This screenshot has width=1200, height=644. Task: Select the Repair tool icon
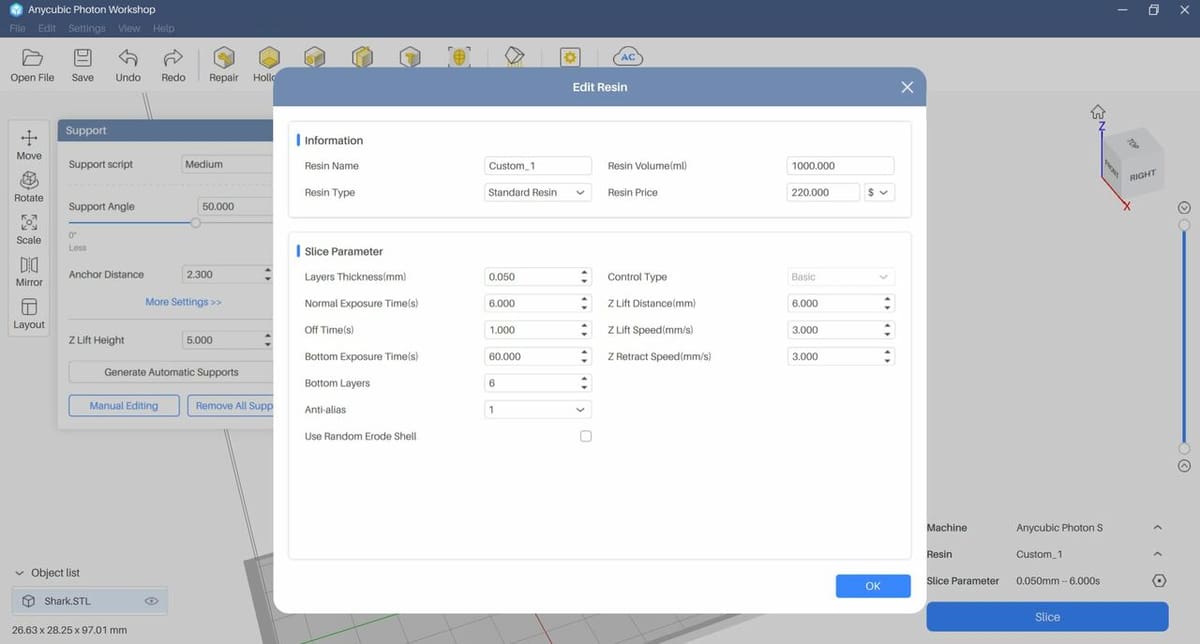coord(224,57)
